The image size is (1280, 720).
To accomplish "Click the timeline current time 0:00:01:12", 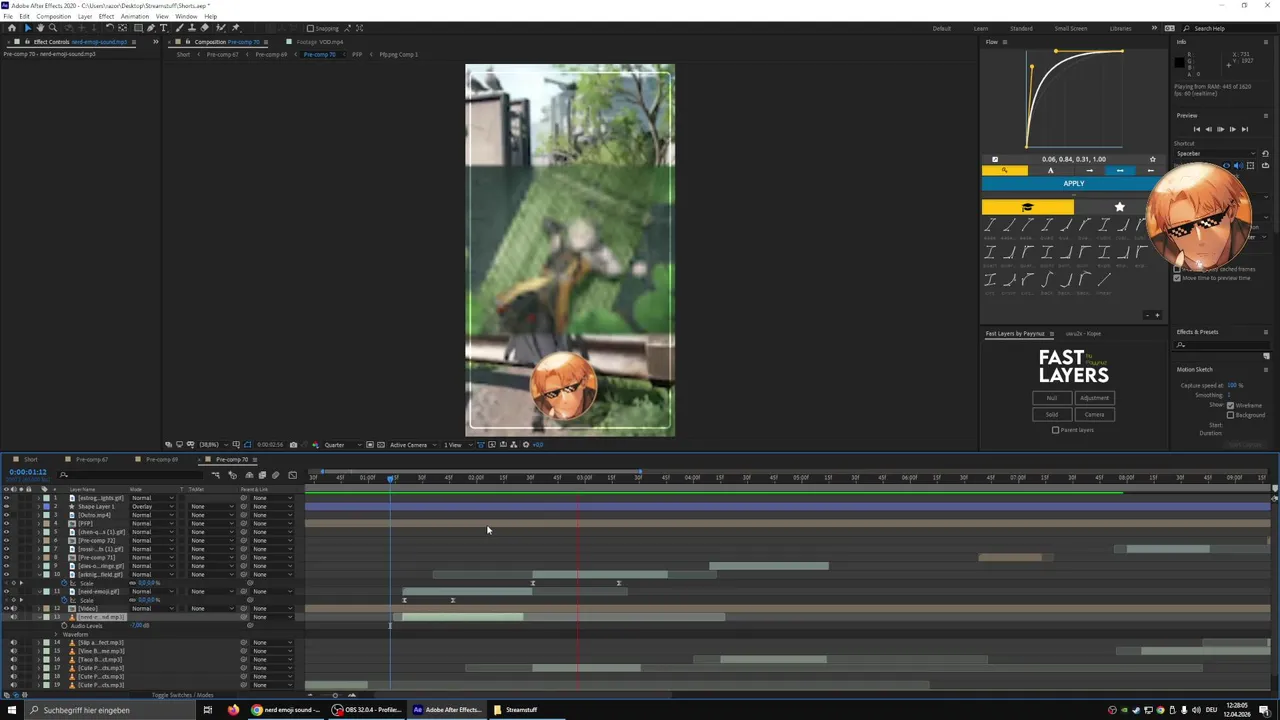I will (x=28, y=472).
